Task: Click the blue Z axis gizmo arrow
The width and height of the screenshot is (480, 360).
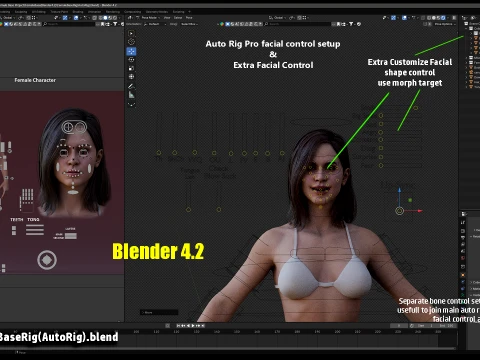Action: pyautogui.click(x=399, y=190)
